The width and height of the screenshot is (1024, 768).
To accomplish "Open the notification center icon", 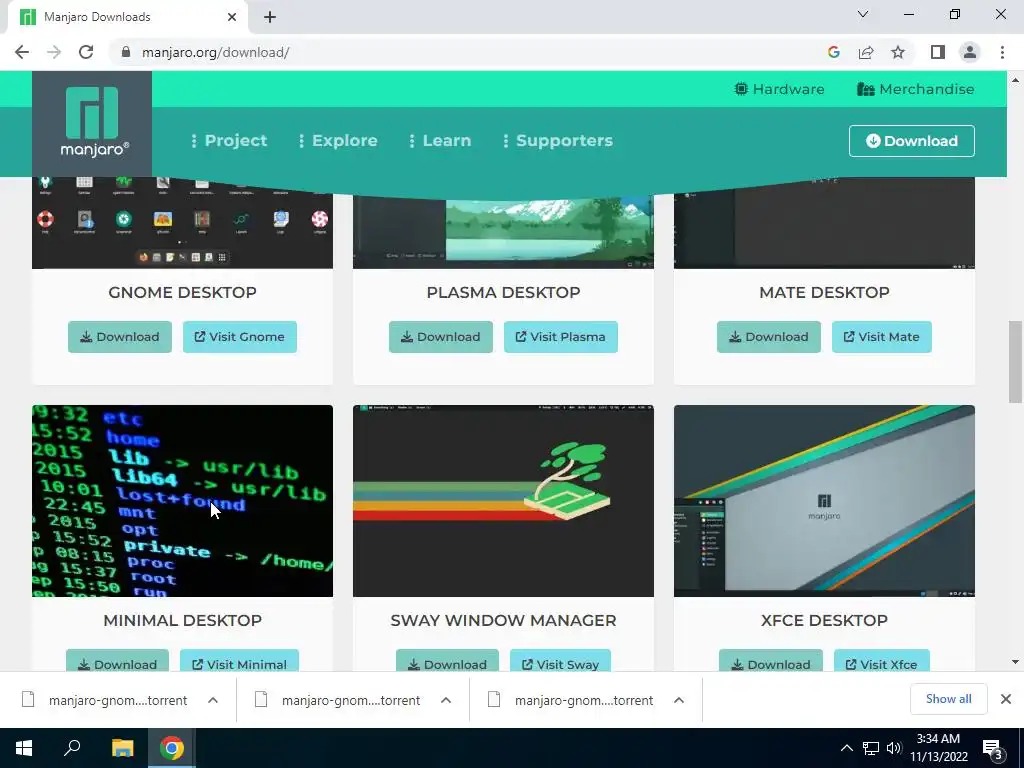I will (x=993, y=748).
